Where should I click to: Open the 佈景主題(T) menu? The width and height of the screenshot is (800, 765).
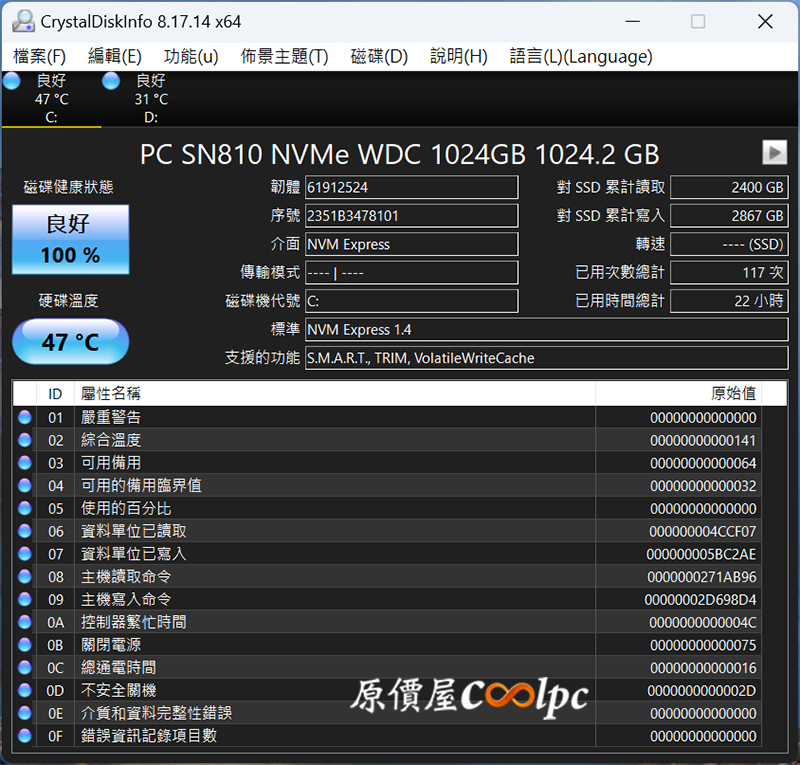tap(284, 56)
